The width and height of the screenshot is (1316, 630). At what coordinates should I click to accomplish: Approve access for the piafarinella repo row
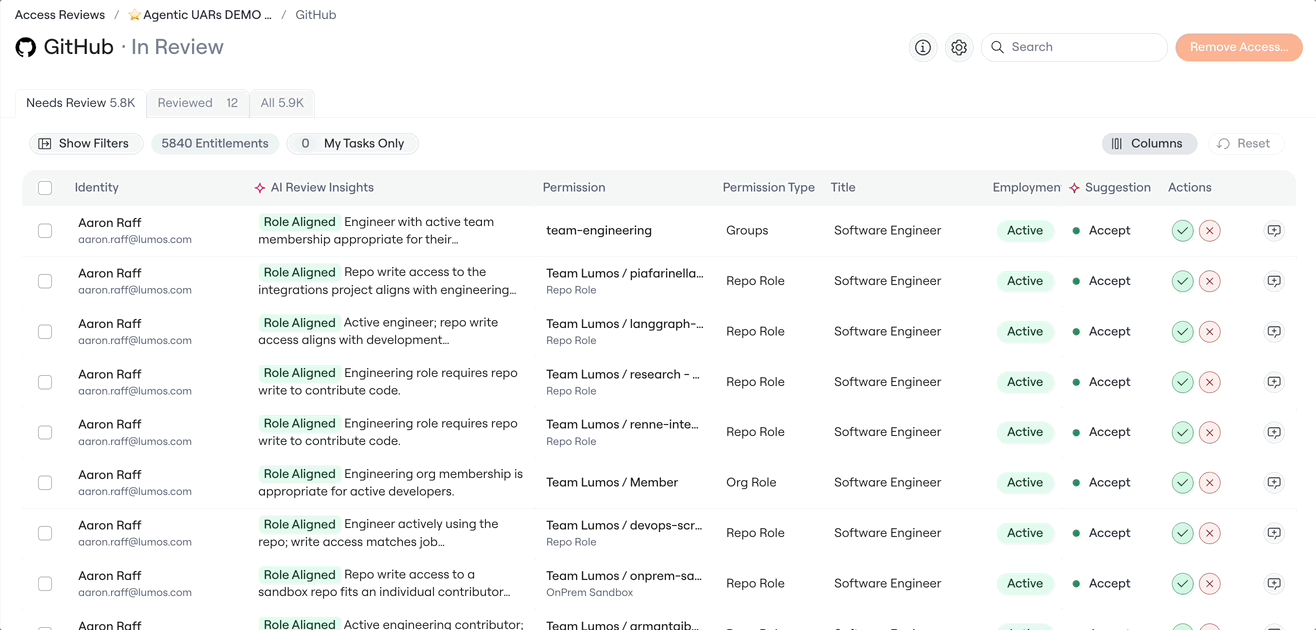pos(1183,281)
